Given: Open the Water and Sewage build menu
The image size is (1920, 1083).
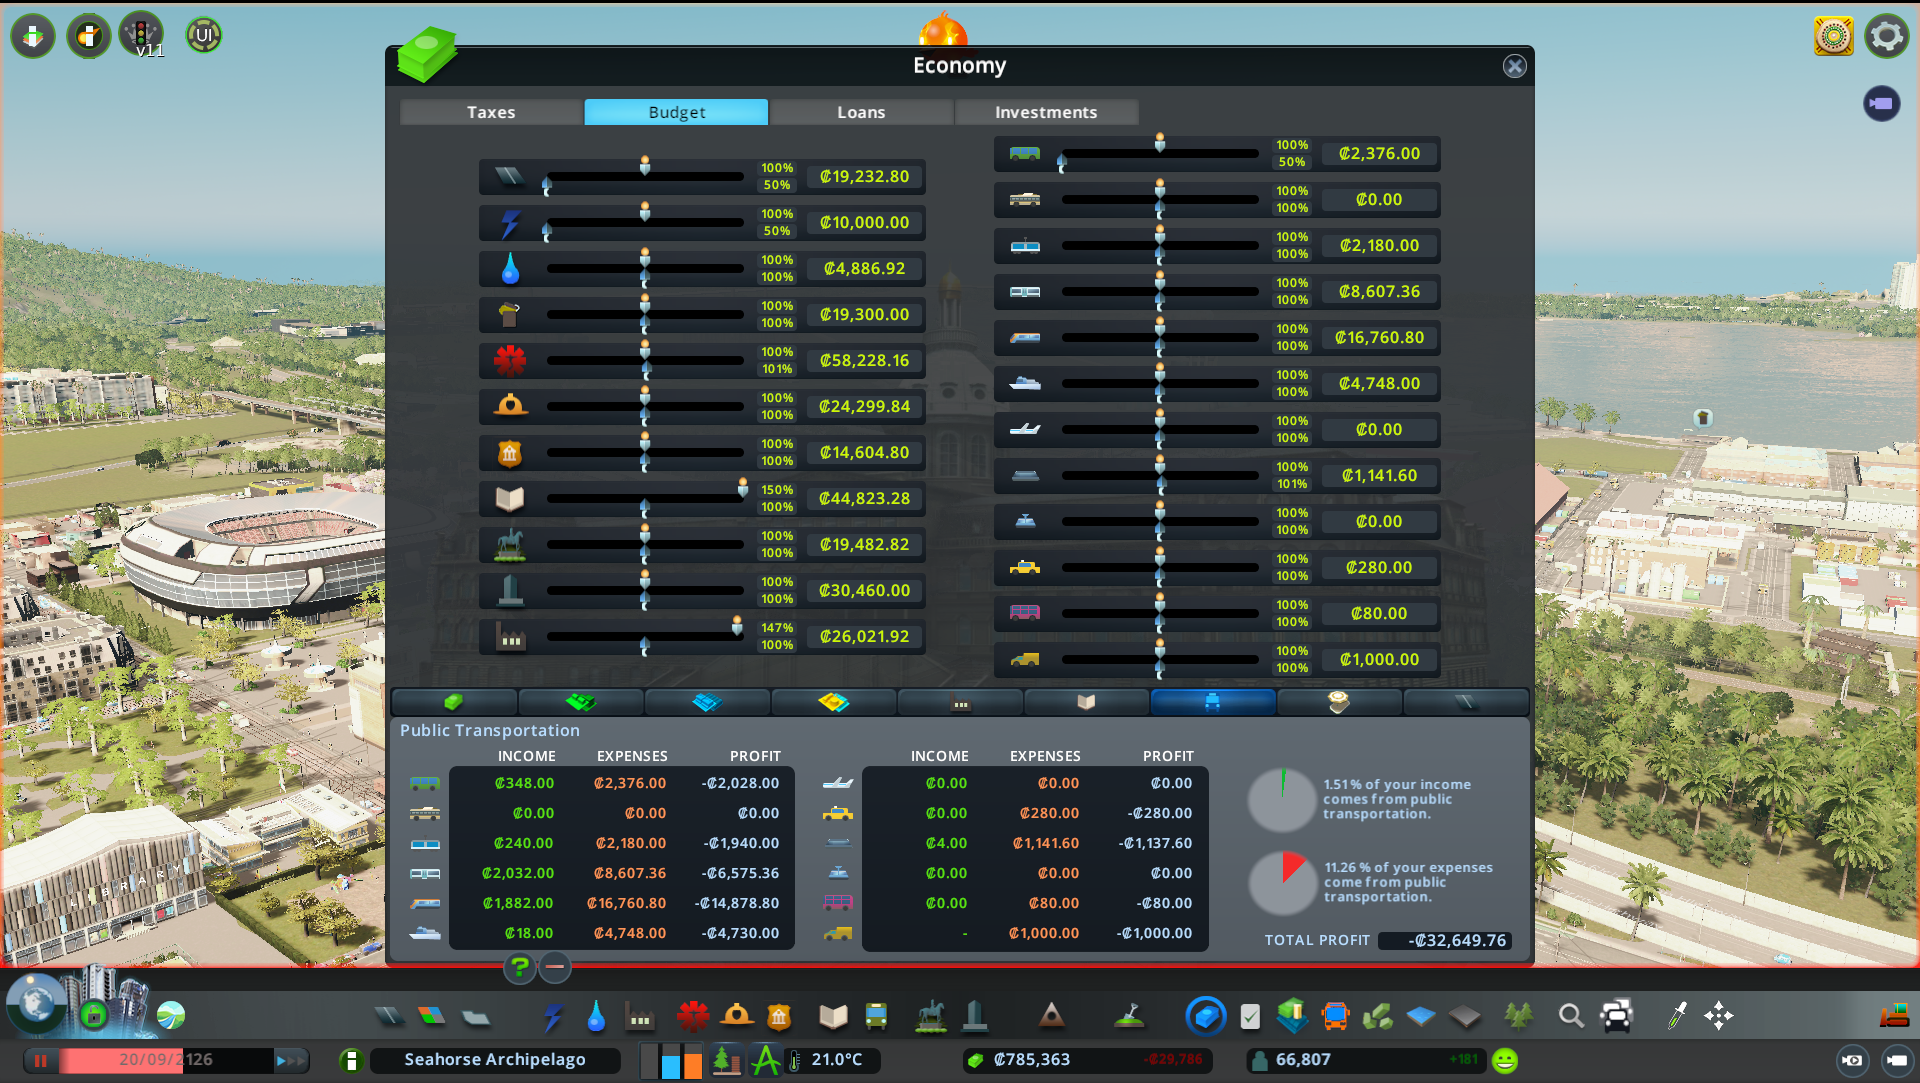Looking at the screenshot, I should [596, 1017].
